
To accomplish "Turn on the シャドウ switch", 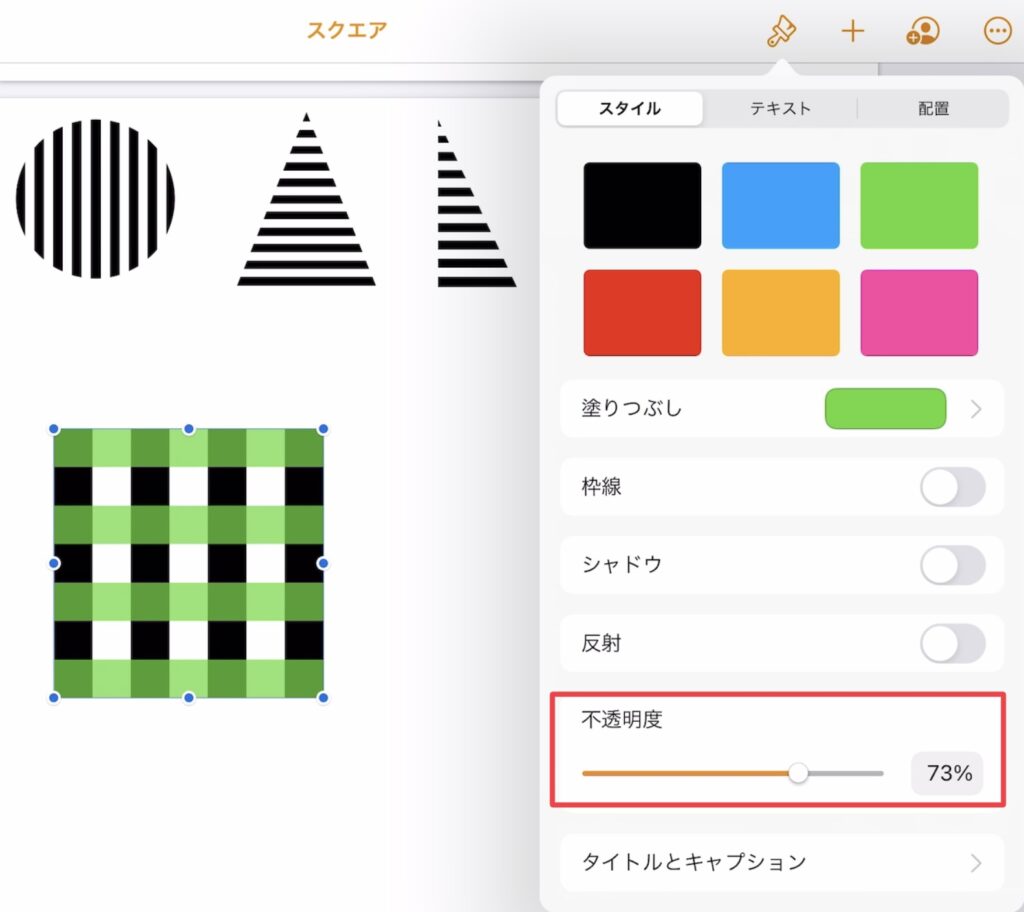I will [x=952, y=565].
